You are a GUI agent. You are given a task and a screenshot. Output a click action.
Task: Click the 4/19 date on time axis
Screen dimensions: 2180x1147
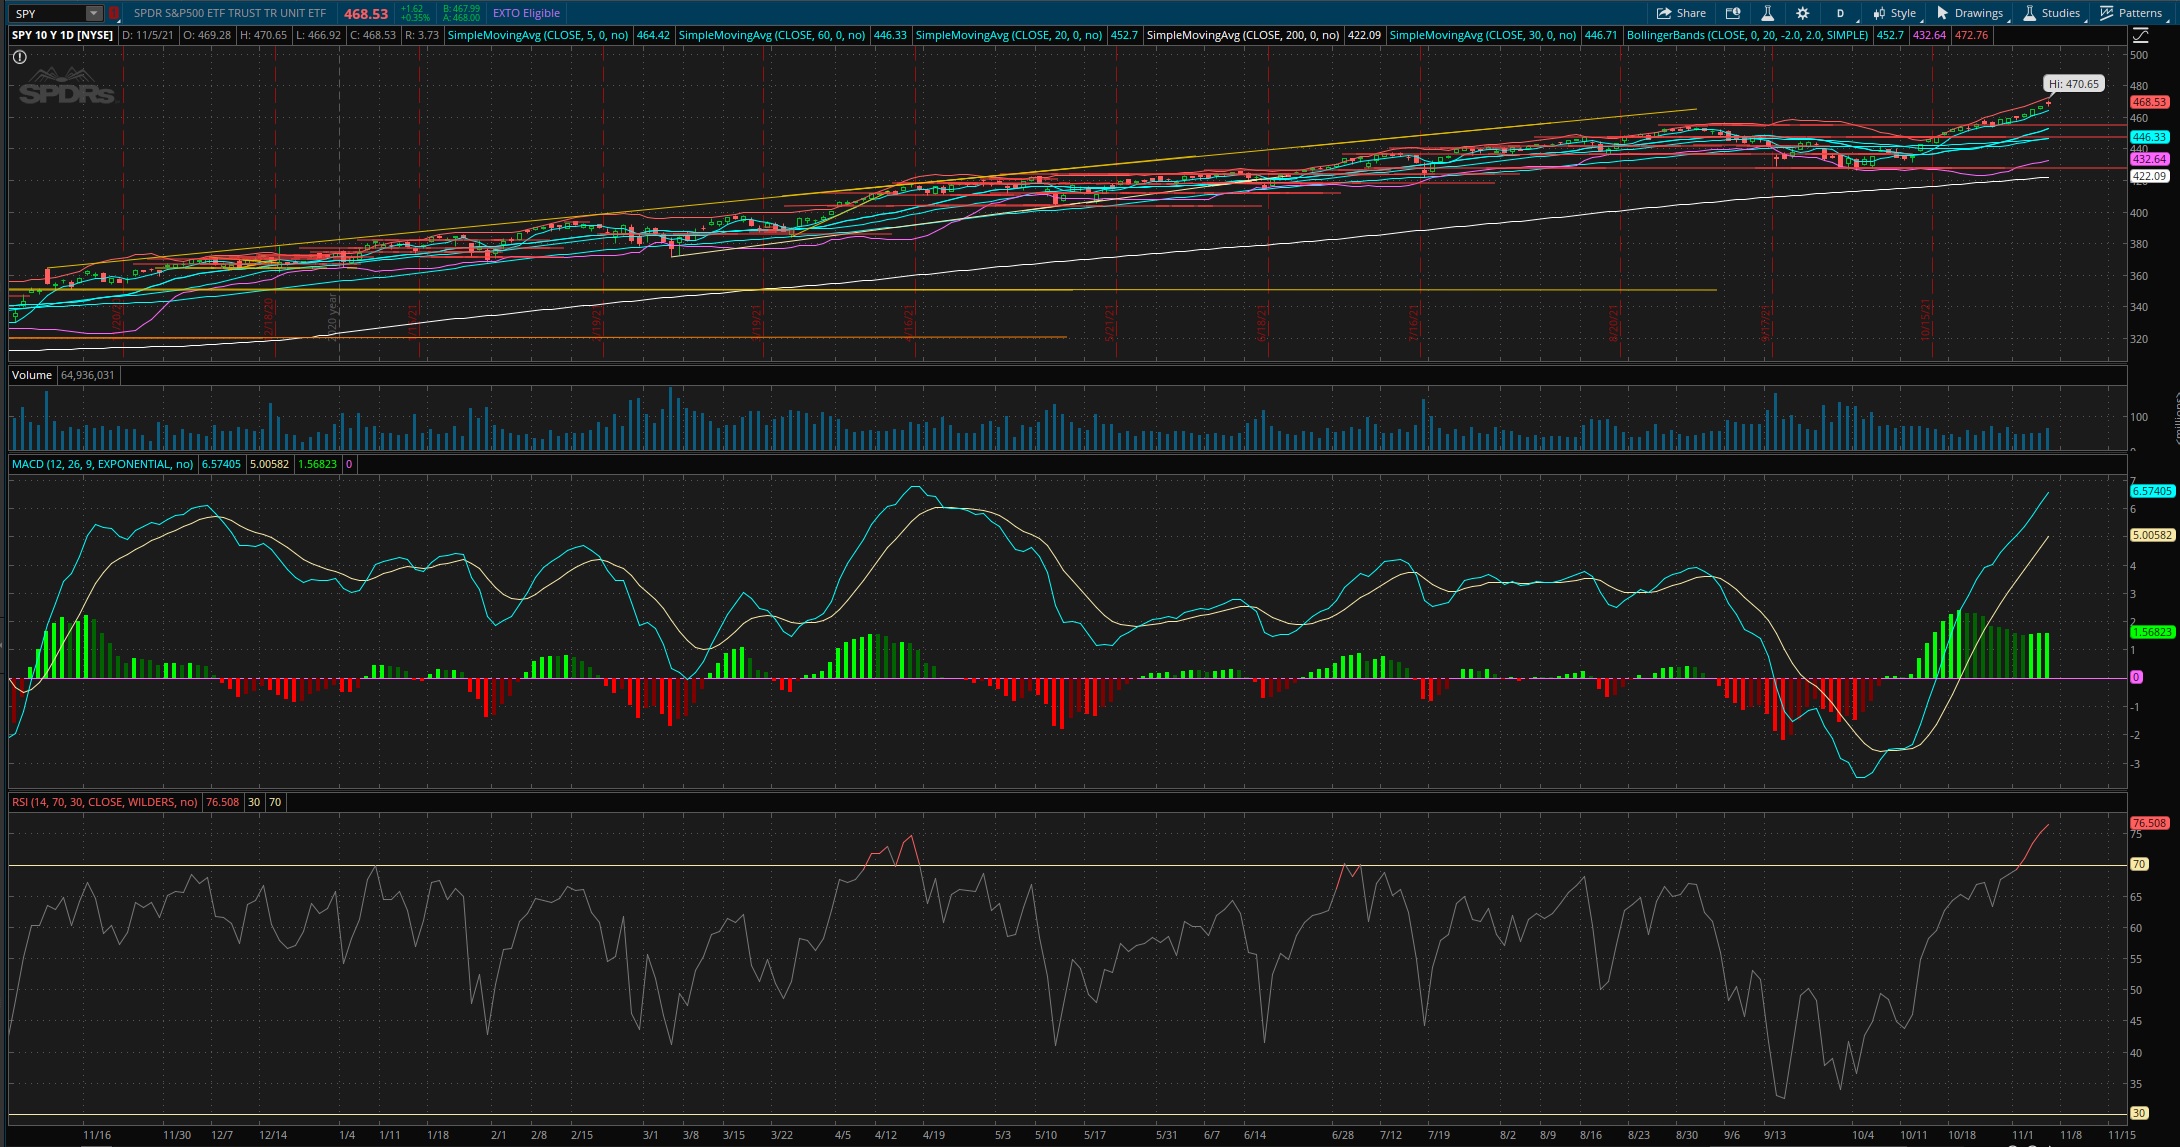933,1135
